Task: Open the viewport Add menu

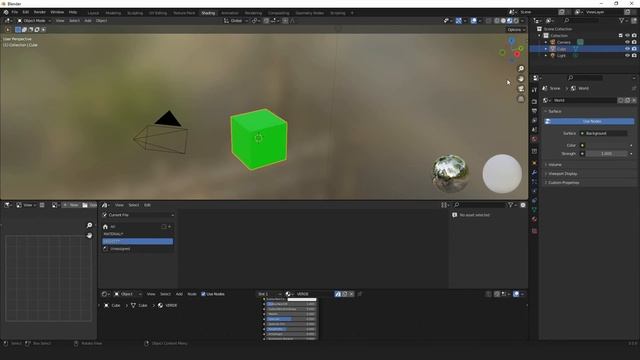Action: pyautogui.click(x=88, y=20)
